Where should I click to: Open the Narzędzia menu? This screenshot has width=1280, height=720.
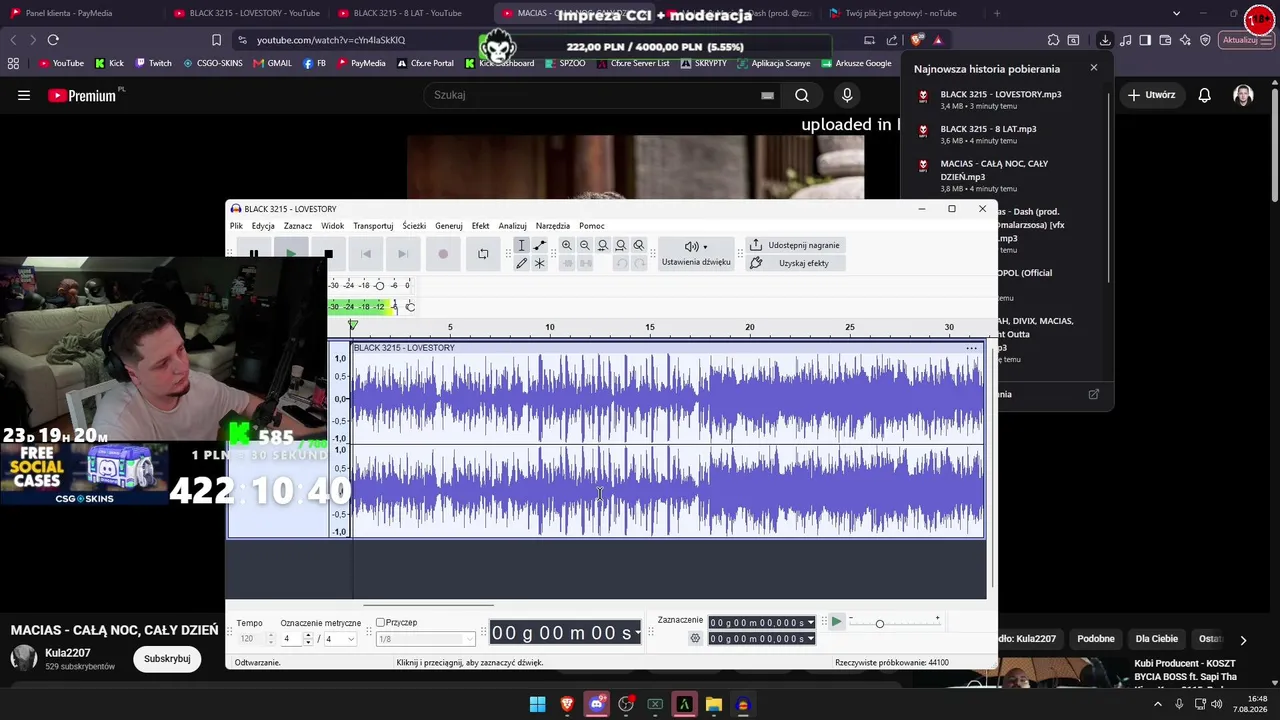coord(553,226)
